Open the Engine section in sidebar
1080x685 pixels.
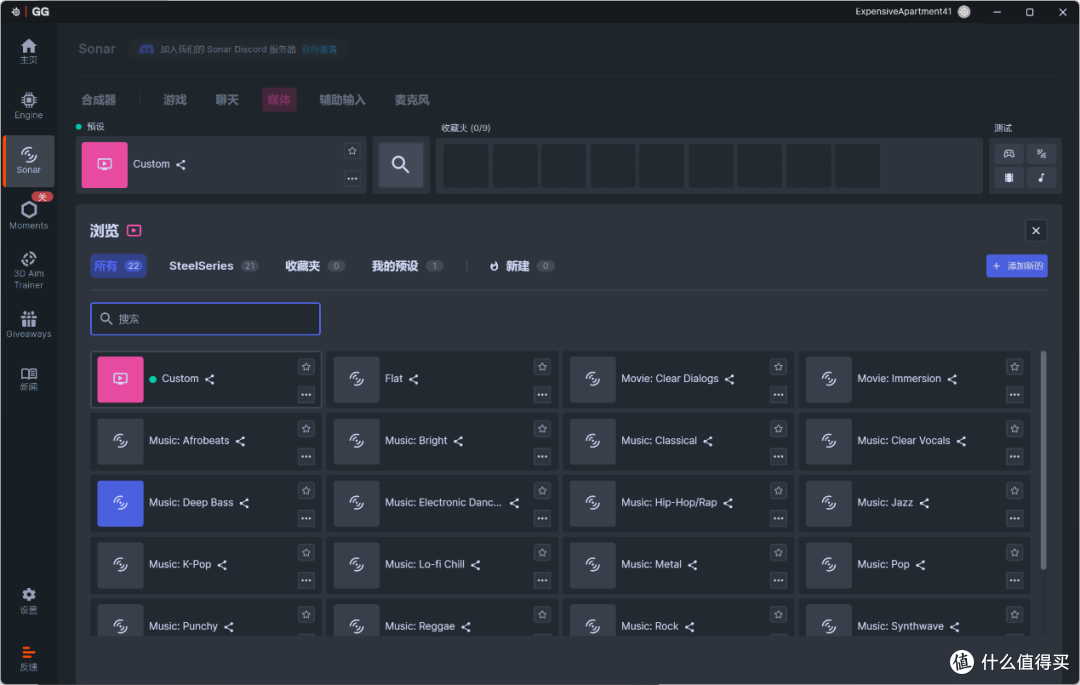click(x=28, y=105)
